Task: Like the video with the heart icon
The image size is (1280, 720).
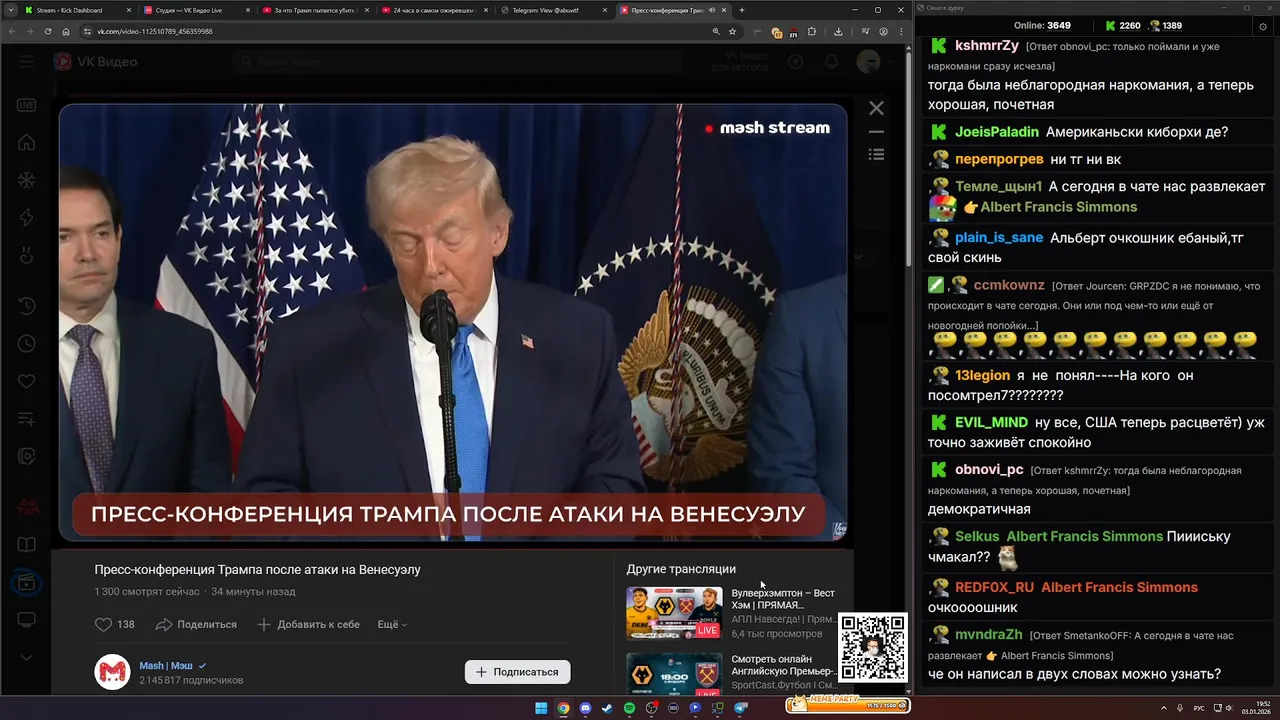Action: tap(103, 624)
